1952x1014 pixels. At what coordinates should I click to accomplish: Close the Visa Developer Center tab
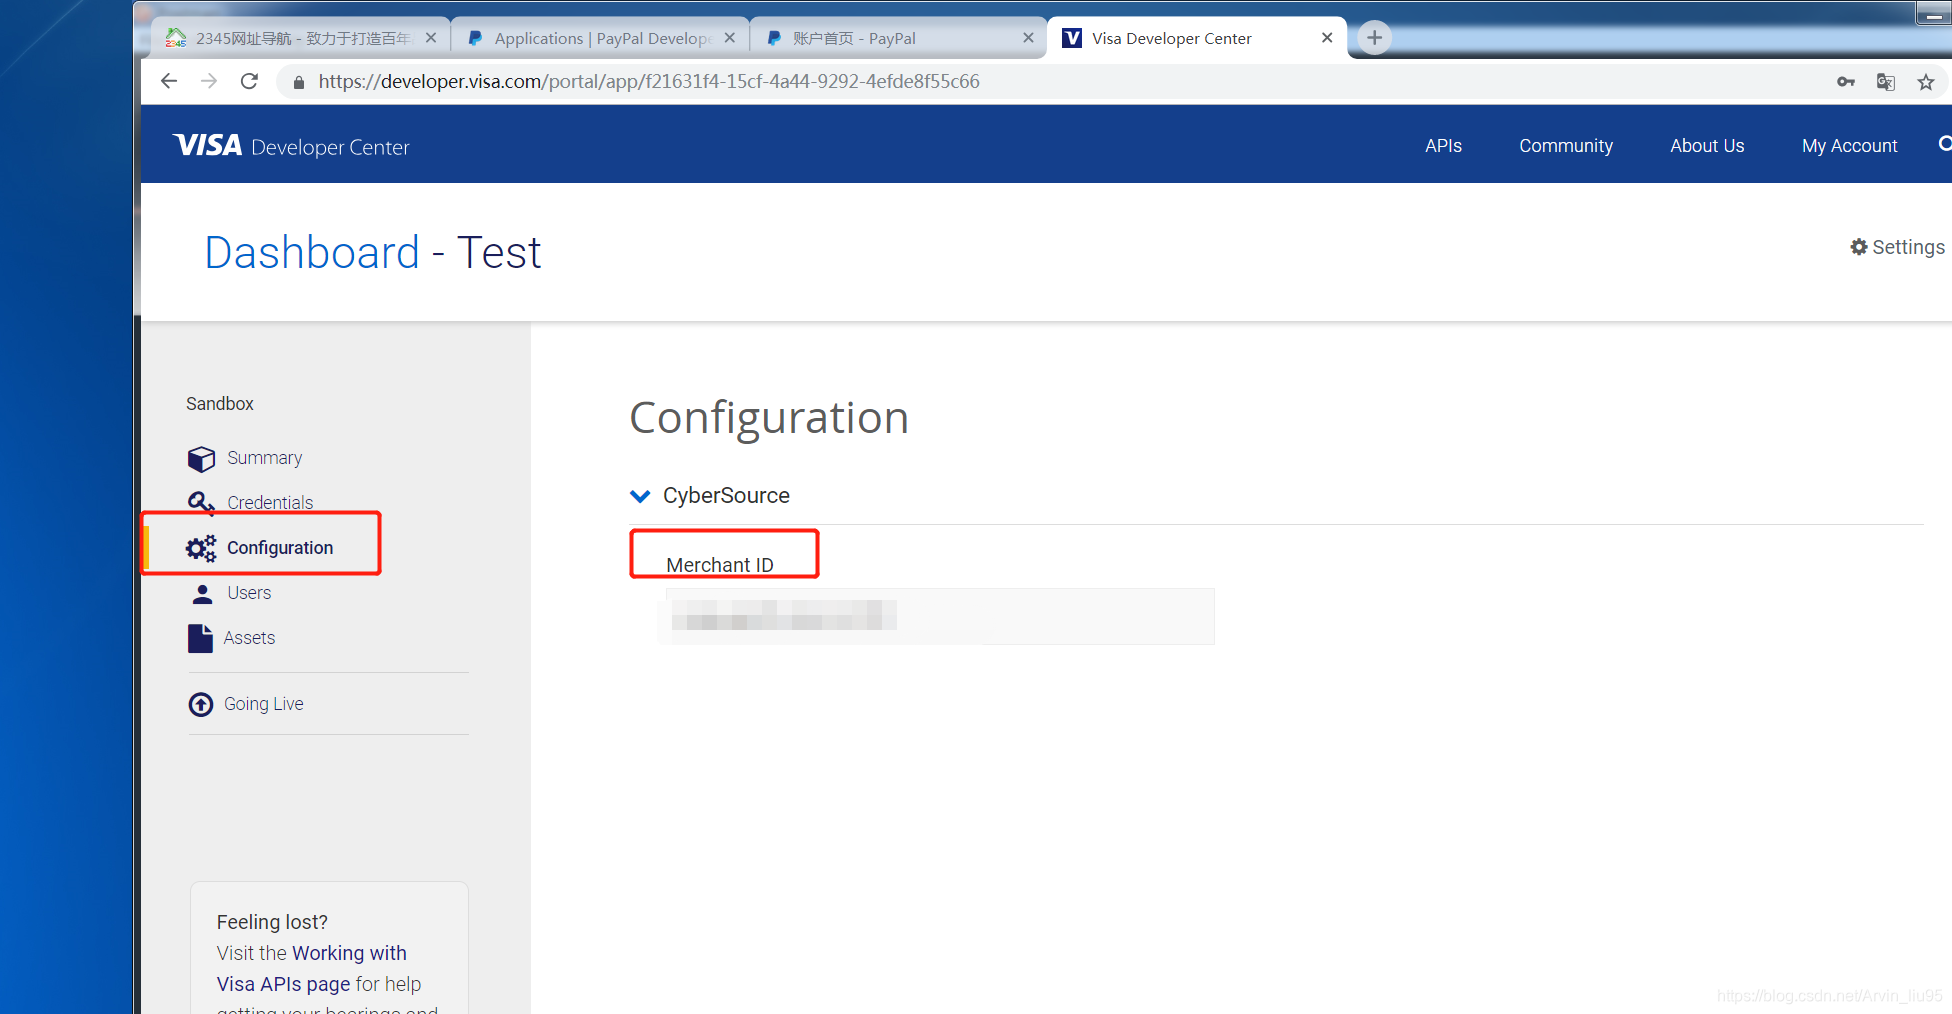[1327, 38]
